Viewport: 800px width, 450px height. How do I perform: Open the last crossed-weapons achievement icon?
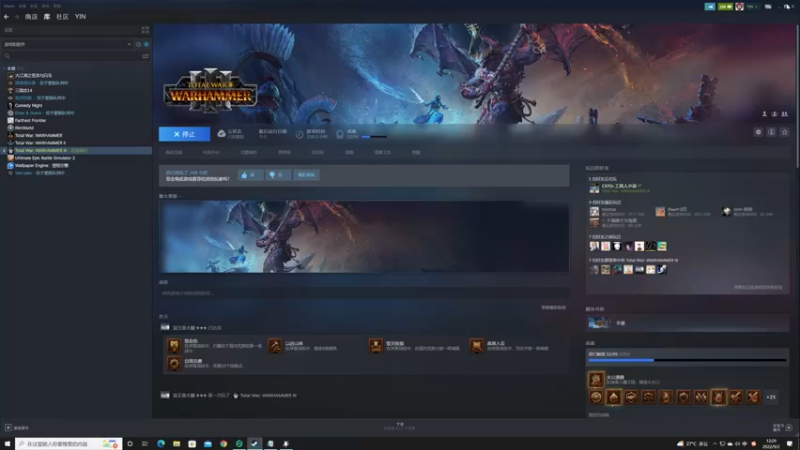point(753,397)
